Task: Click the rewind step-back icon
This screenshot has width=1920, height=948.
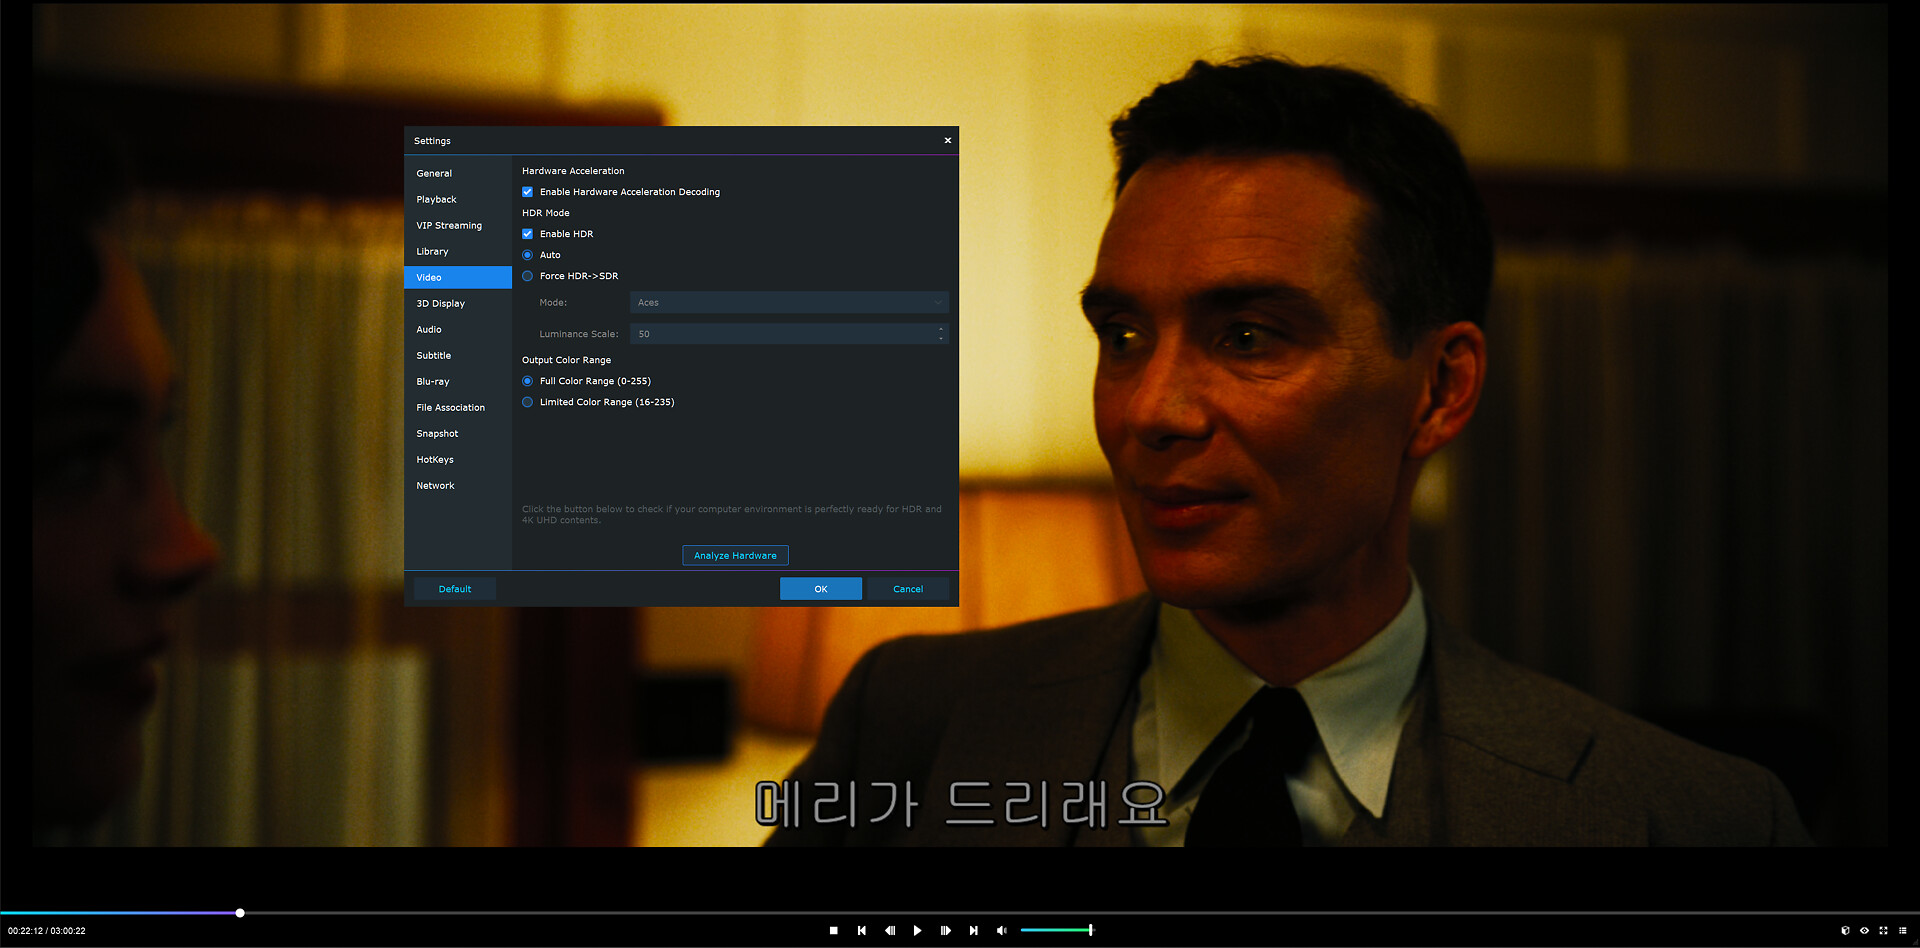Action: [x=889, y=930]
